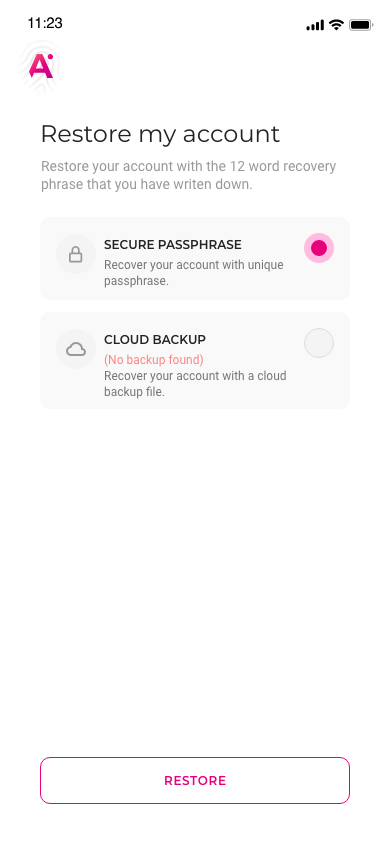Tap the 11:23 clock in status bar
390x844 pixels.
45,23
